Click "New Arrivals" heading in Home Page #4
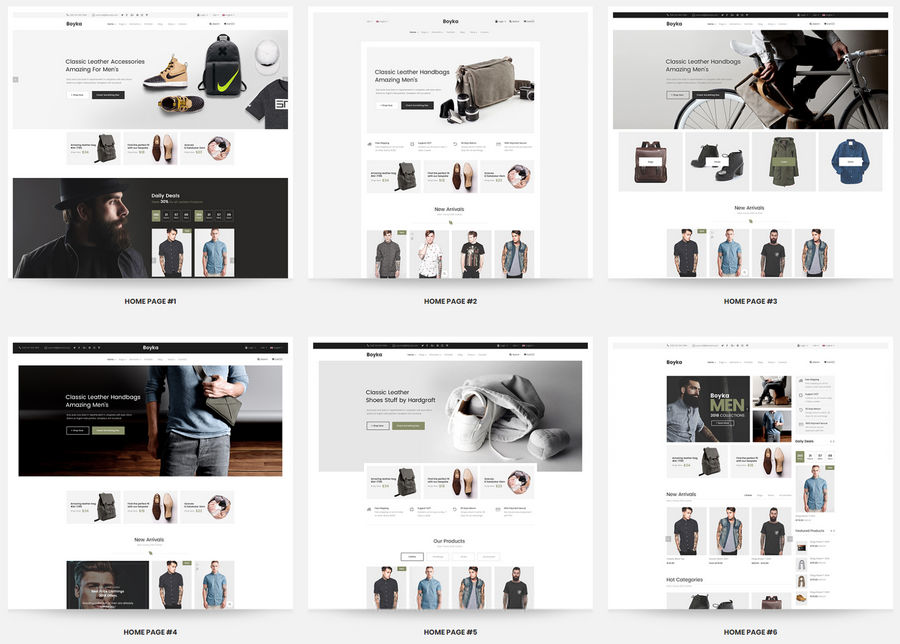 pyautogui.click(x=149, y=540)
